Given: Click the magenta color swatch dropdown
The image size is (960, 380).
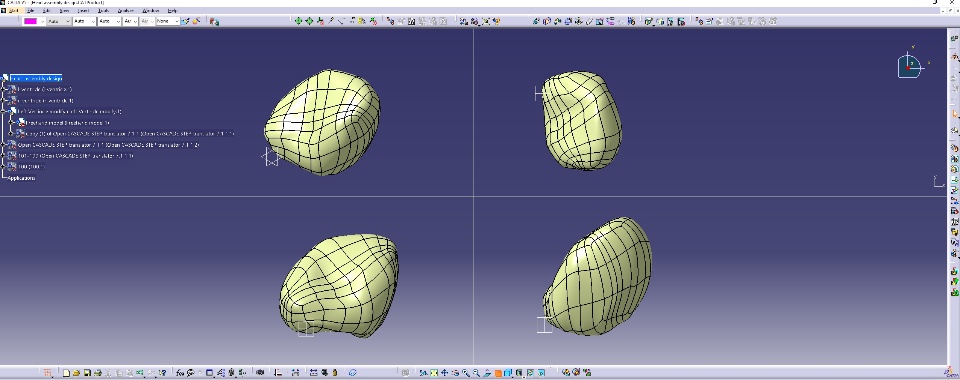Looking at the screenshot, I should [33, 21].
